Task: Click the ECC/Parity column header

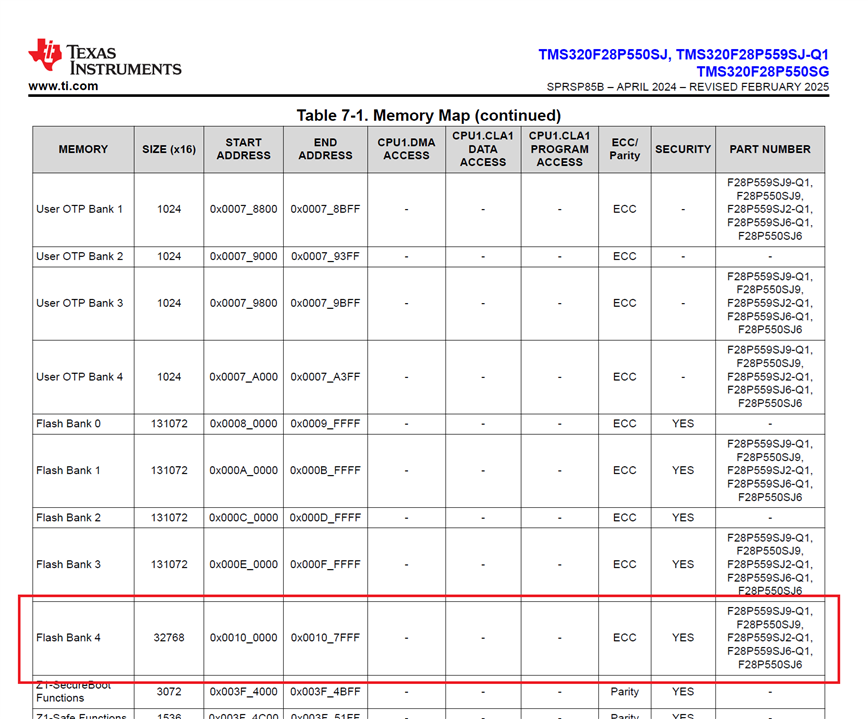Action: click(624, 149)
